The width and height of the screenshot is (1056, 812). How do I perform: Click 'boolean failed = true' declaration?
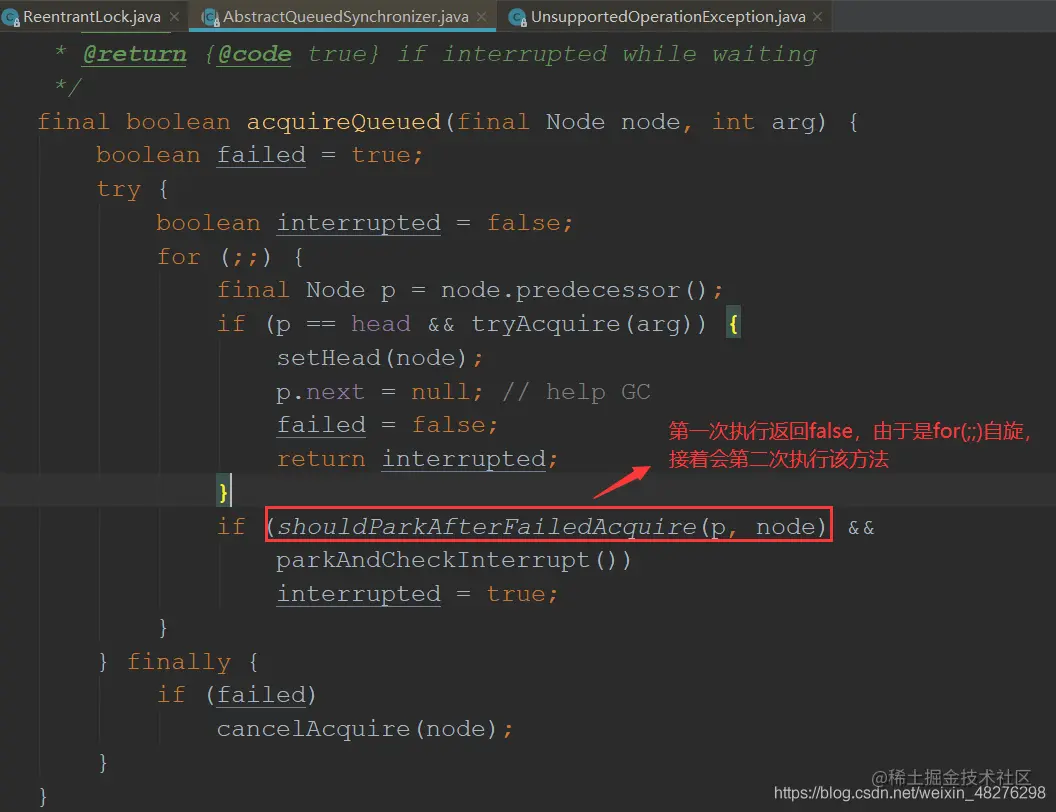[x=260, y=156]
